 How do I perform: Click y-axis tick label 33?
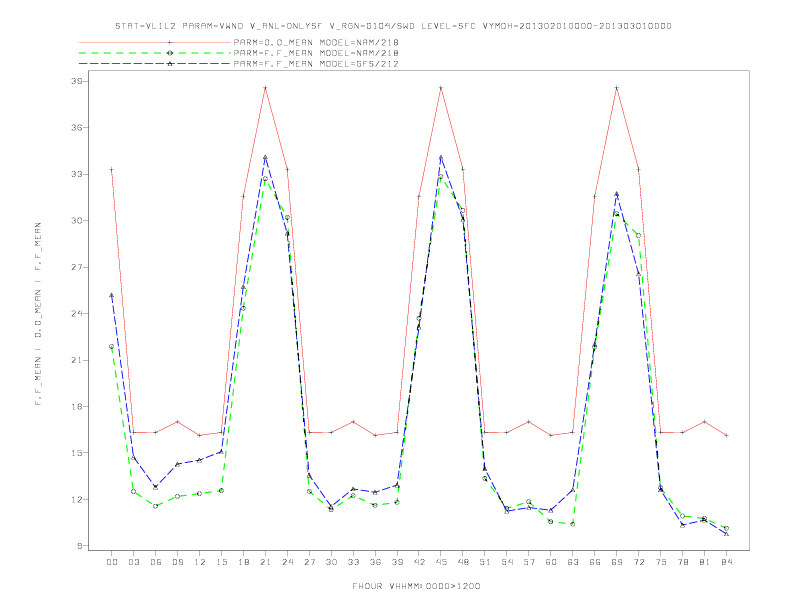(x=76, y=174)
